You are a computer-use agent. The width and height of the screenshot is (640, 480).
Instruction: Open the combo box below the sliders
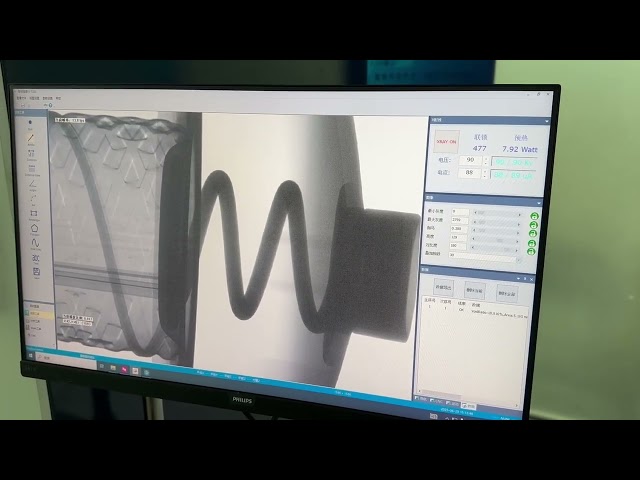[484, 256]
